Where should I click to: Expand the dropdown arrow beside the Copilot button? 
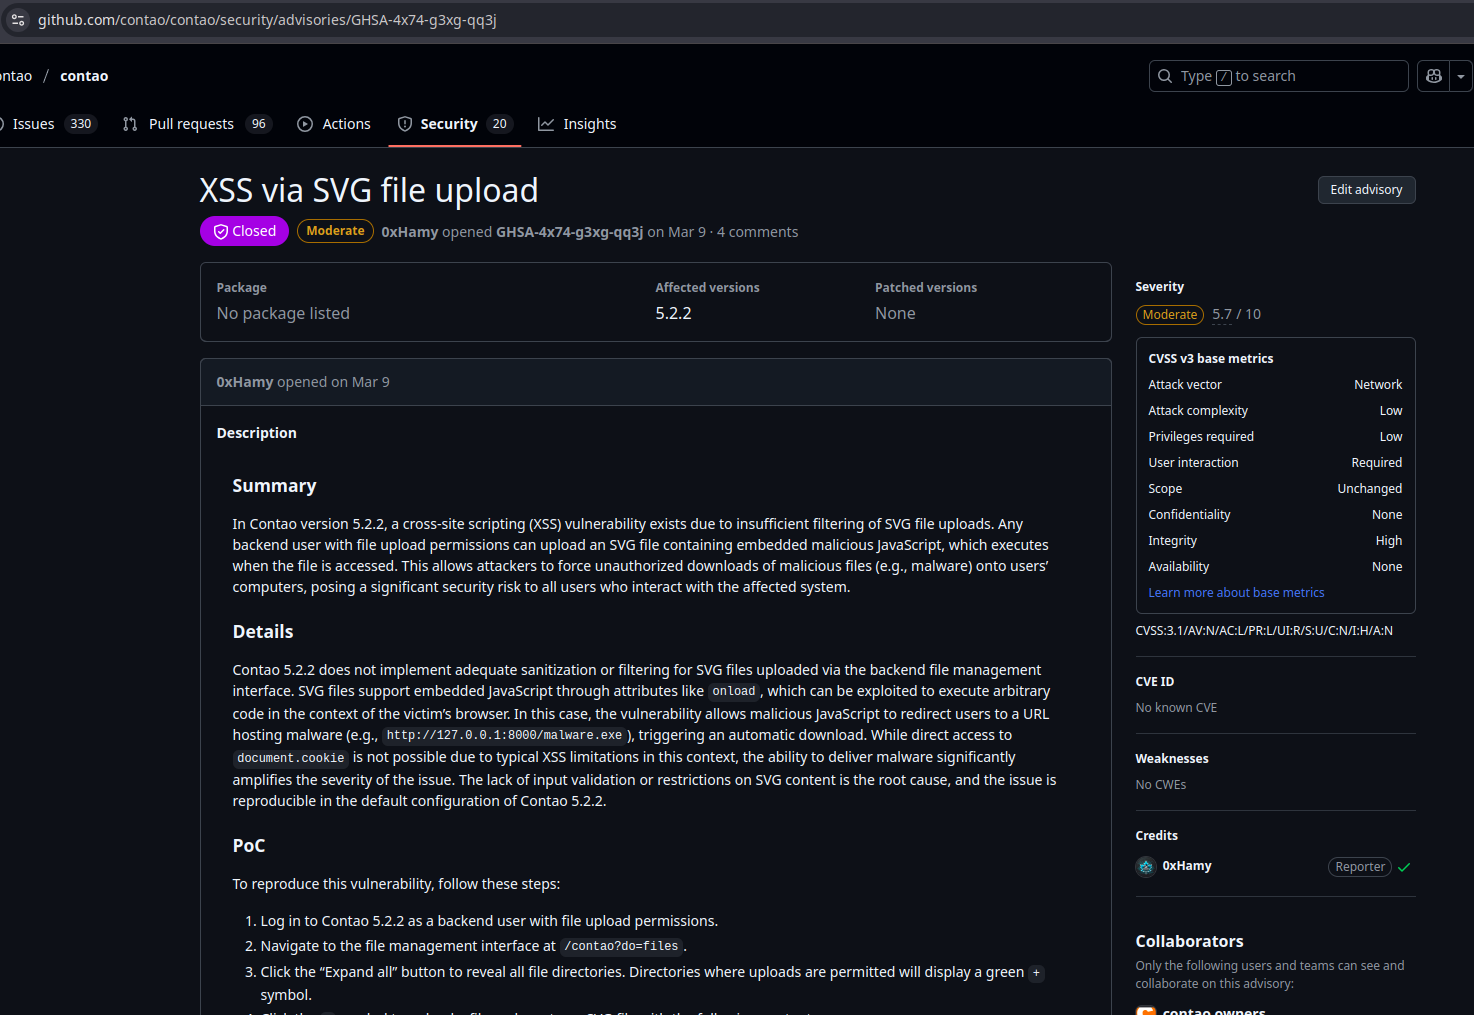point(1461,76)
